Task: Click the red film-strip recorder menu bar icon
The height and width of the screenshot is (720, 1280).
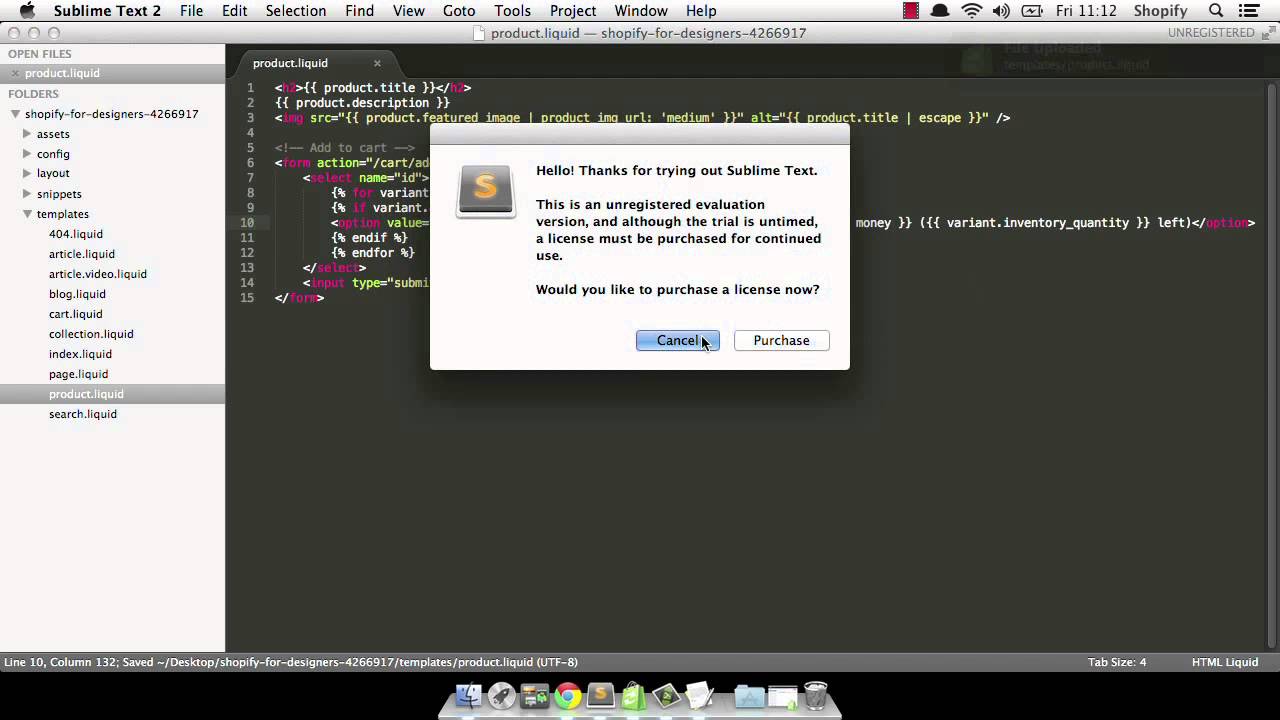Action: point(911,11)
